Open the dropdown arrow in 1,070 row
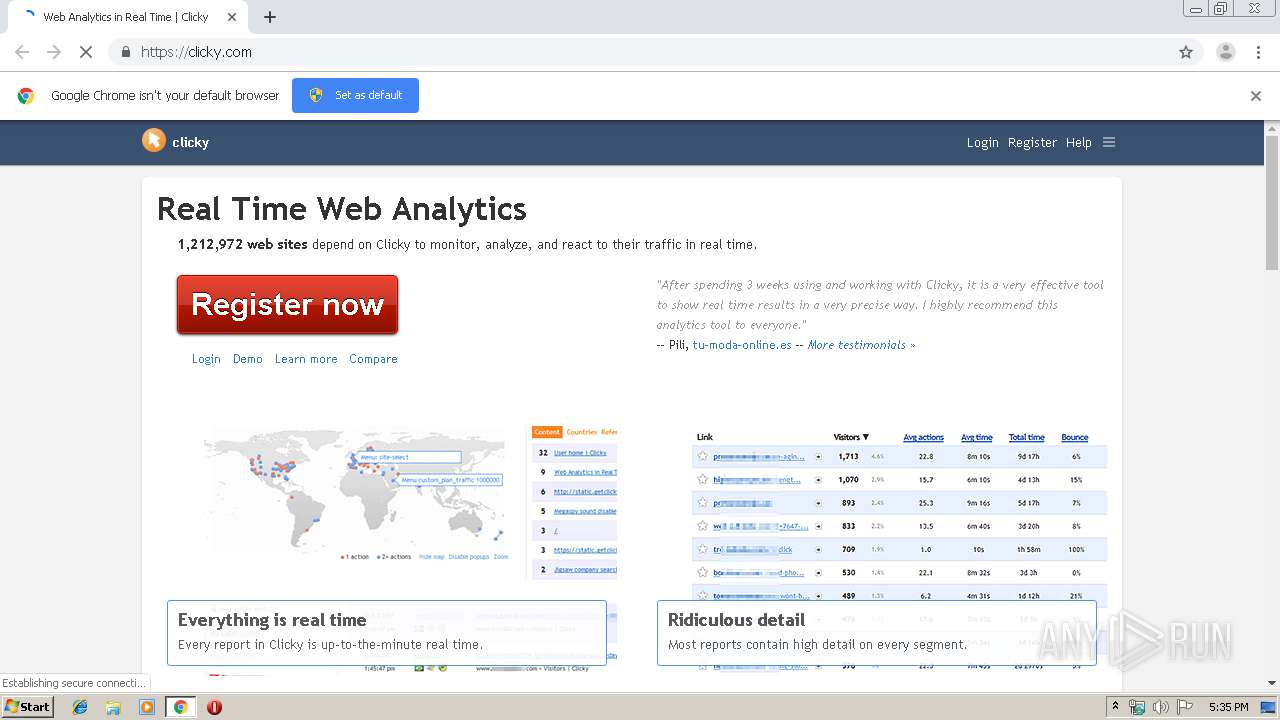The height and width of the screenshot is (720, 1280). (x=819, y=480)
